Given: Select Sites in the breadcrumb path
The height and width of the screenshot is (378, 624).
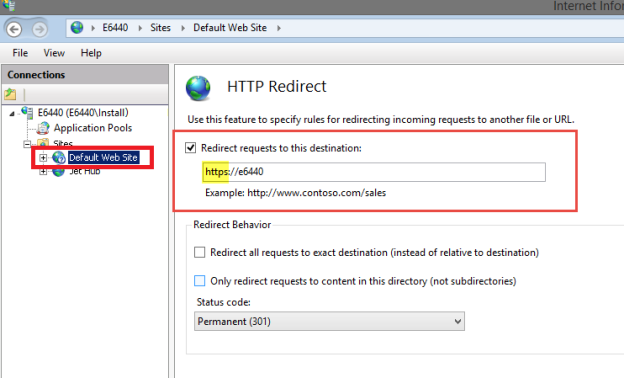Looking at the screenshot, I should tap(160, 27).
